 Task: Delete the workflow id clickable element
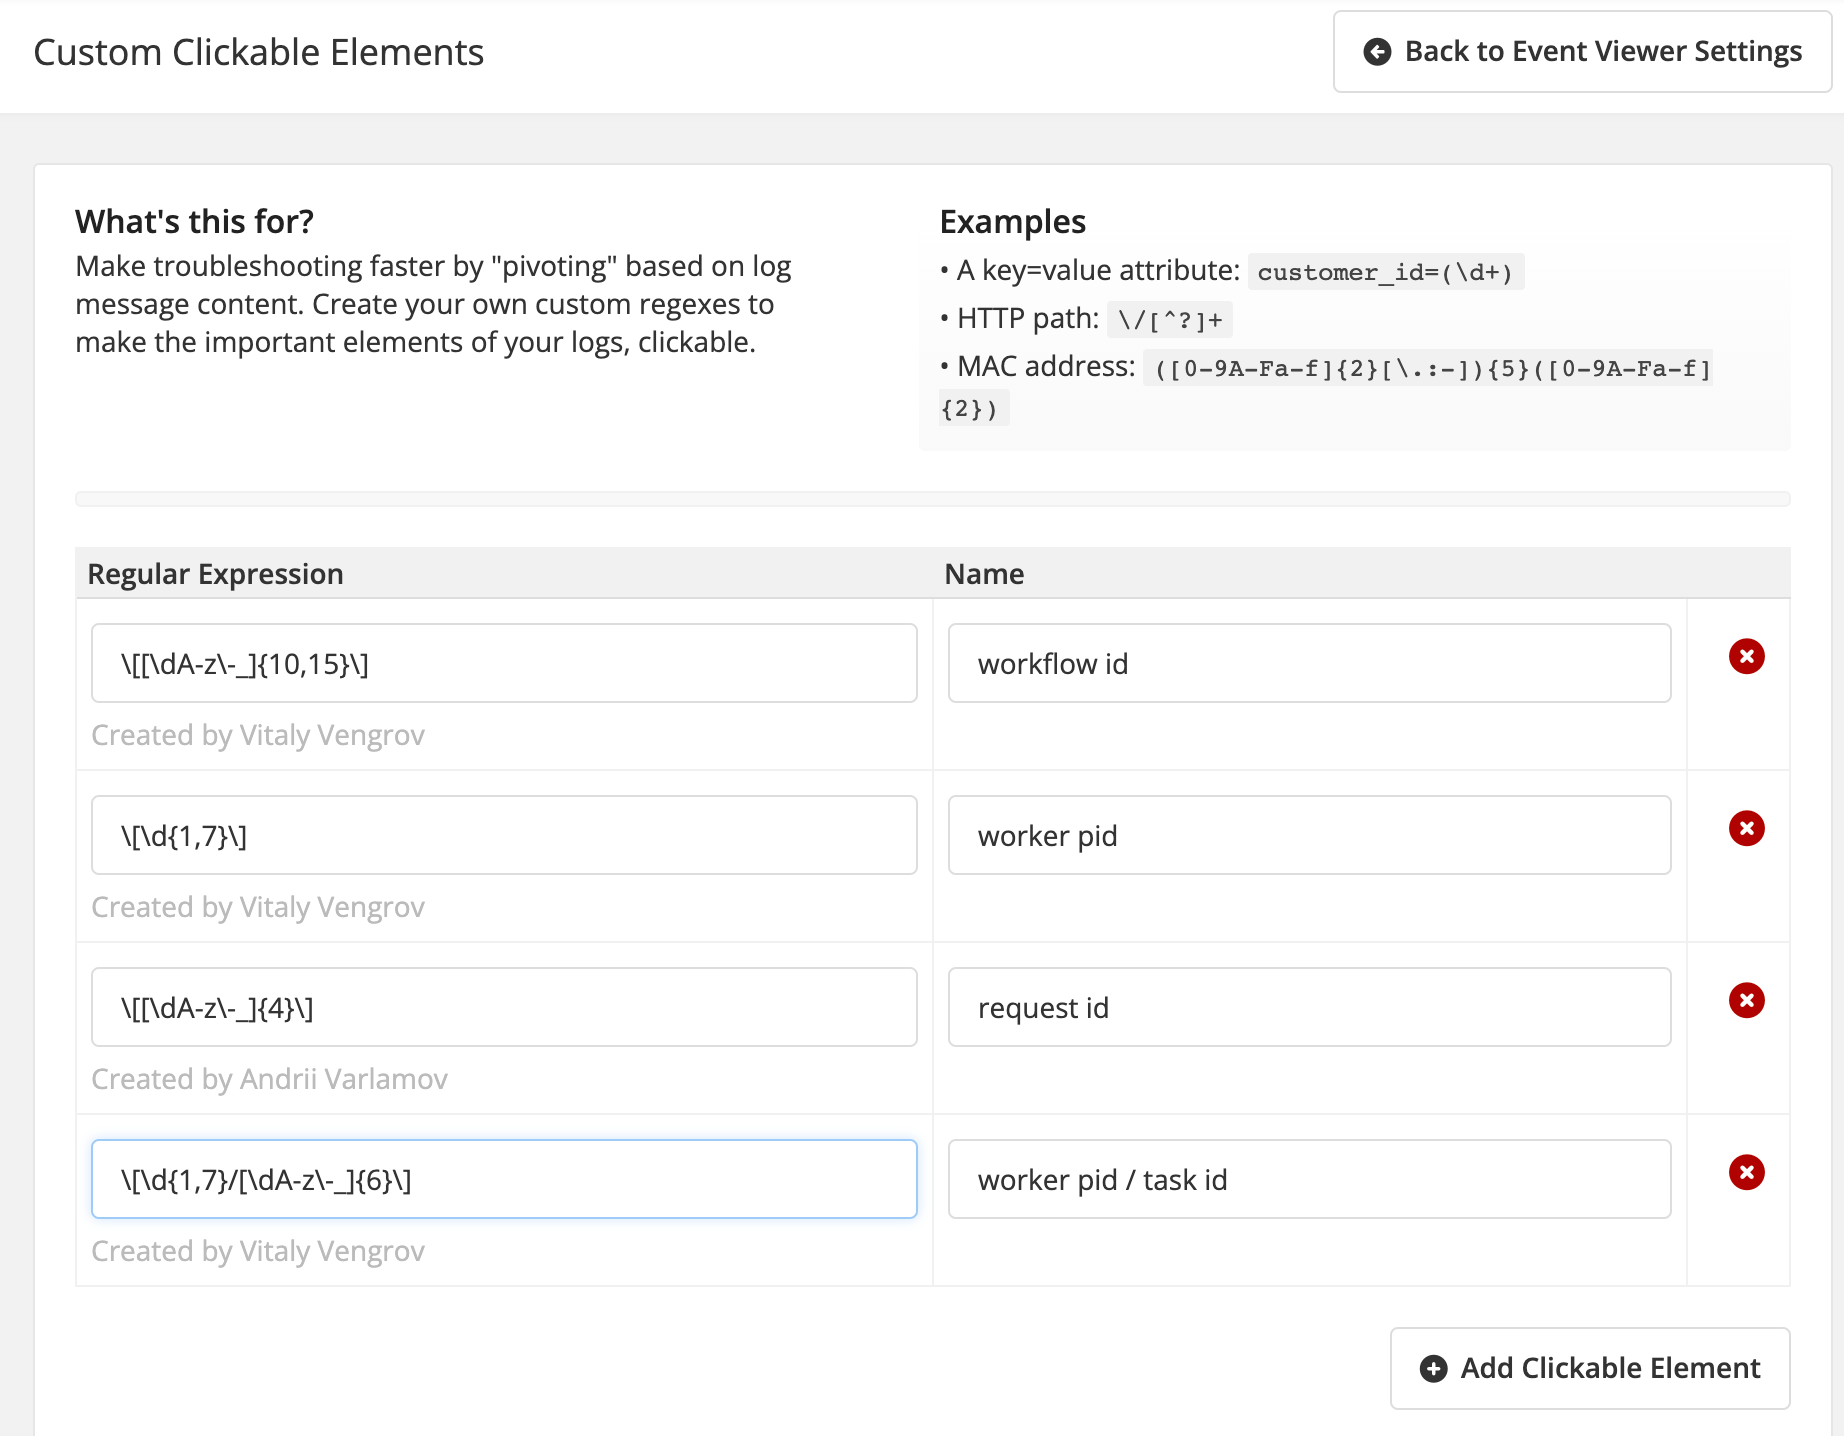pos(1746,657)
